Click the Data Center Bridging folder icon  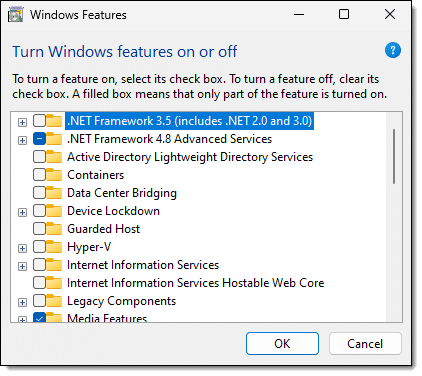pyautogui.click(x=54, y=193)
